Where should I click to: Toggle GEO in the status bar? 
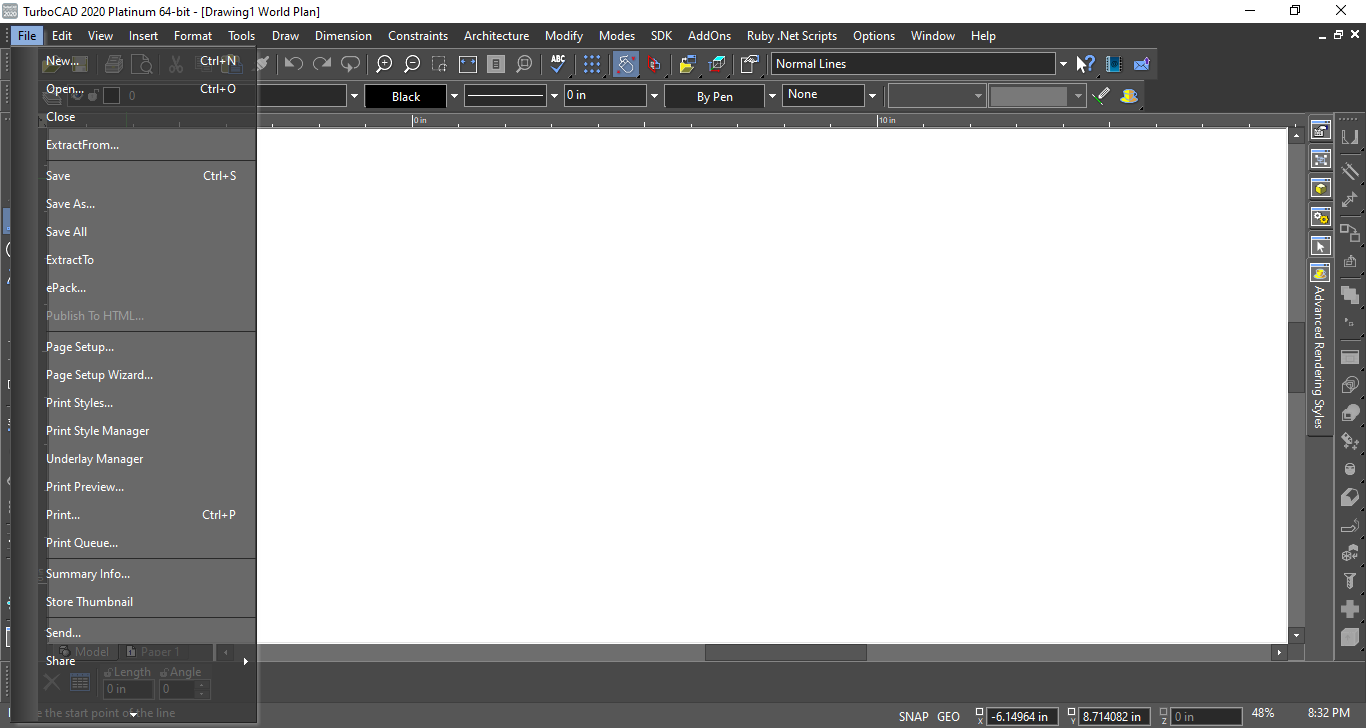(948, 716)
